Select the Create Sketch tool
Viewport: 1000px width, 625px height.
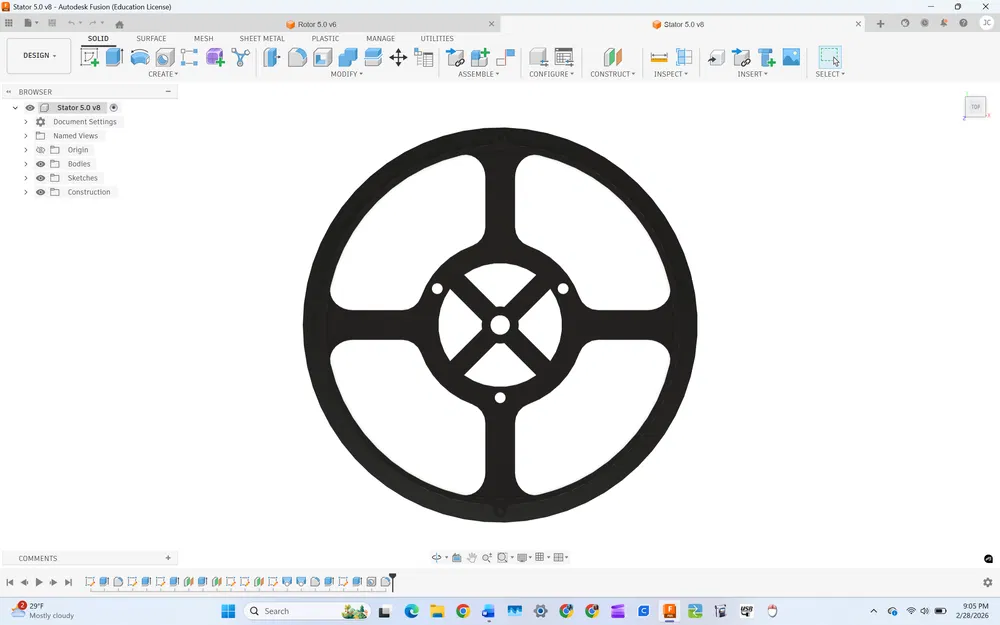pyautogui.click(x=89, y=57)
